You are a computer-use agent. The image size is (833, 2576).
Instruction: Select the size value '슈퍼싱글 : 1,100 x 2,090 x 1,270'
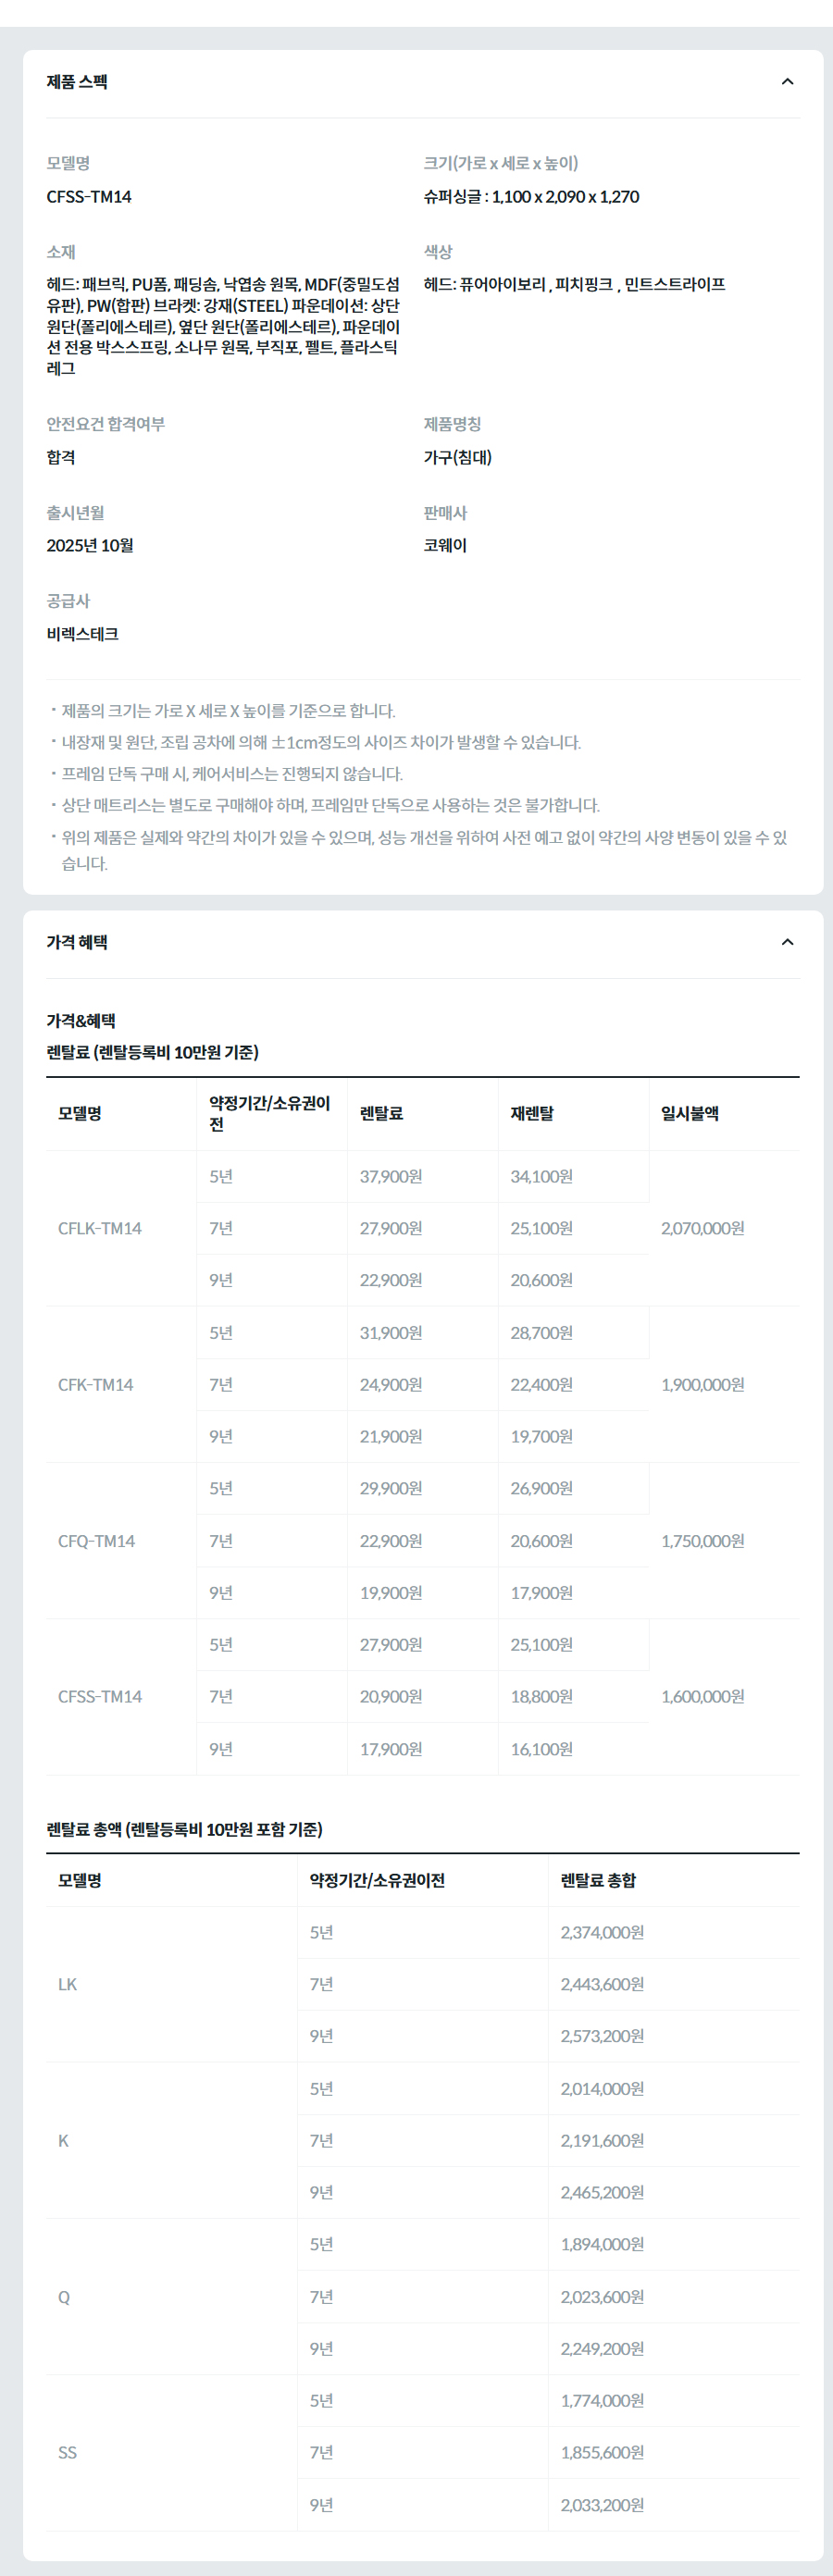tap(531, 197)
